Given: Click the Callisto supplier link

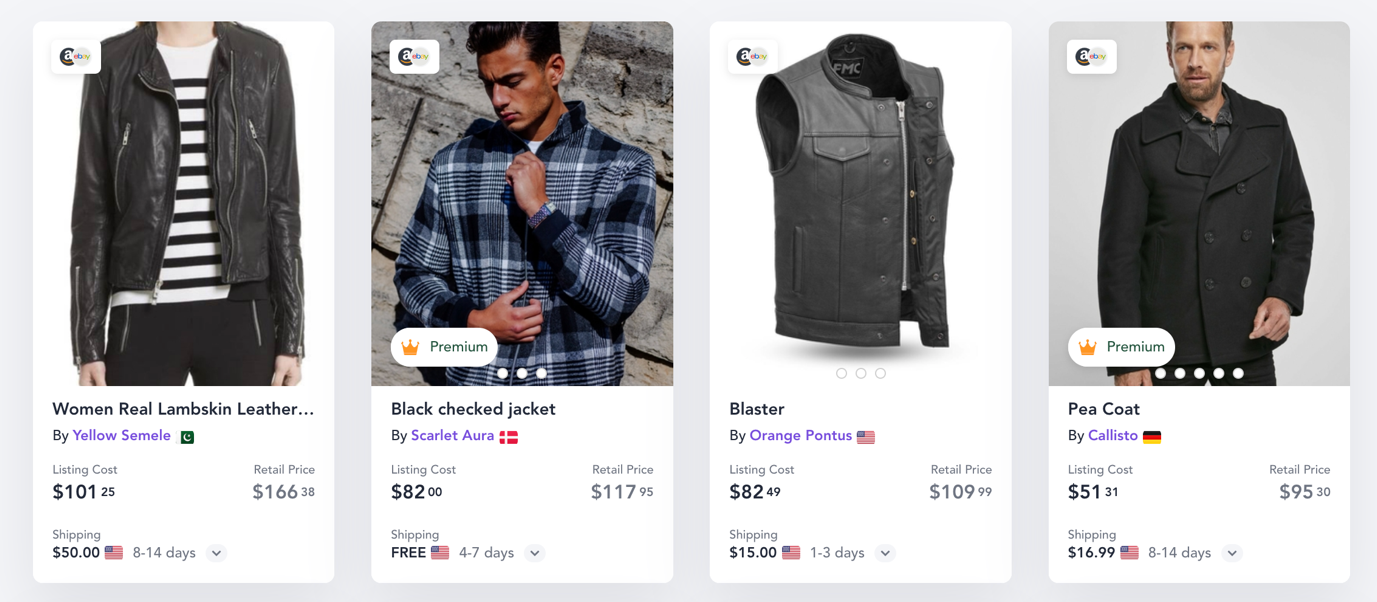Looking at the screenshot, I should click(1113, 436).
